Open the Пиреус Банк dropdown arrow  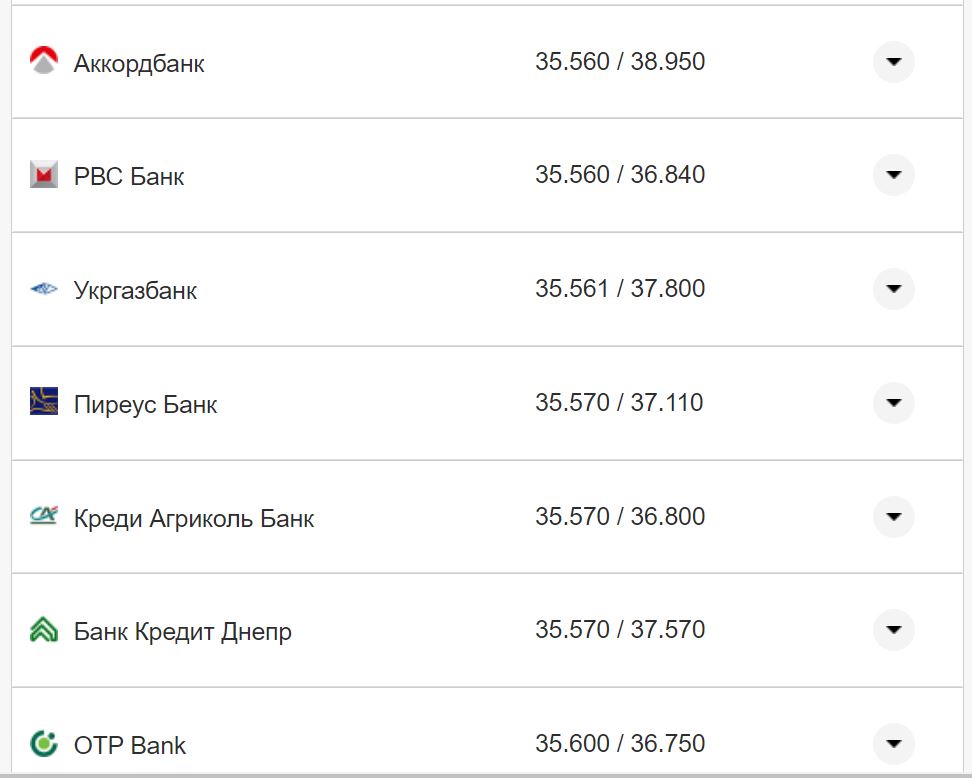(893, 403)
